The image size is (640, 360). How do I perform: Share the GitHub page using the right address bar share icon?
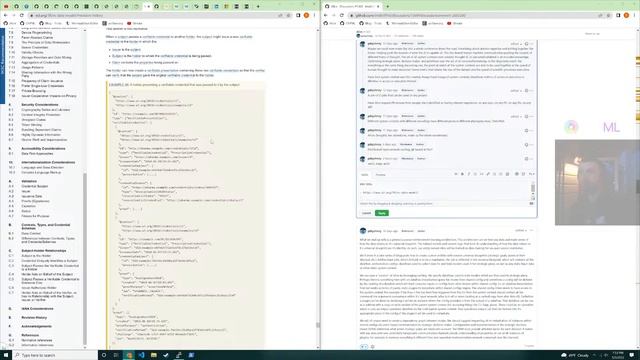coord(600,15)
